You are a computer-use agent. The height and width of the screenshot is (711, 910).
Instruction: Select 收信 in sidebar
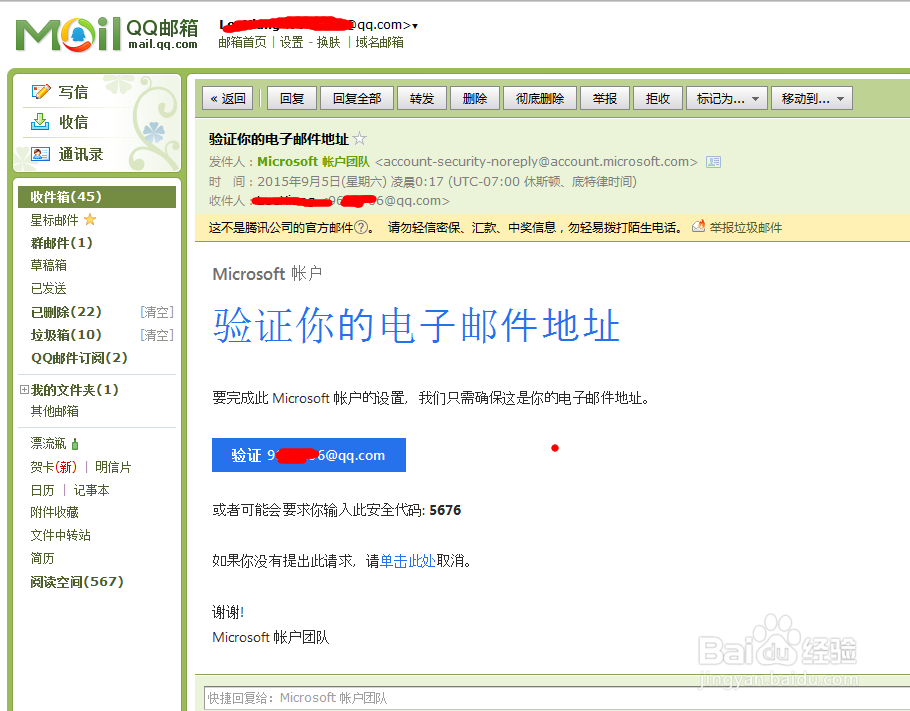(73, 122)
